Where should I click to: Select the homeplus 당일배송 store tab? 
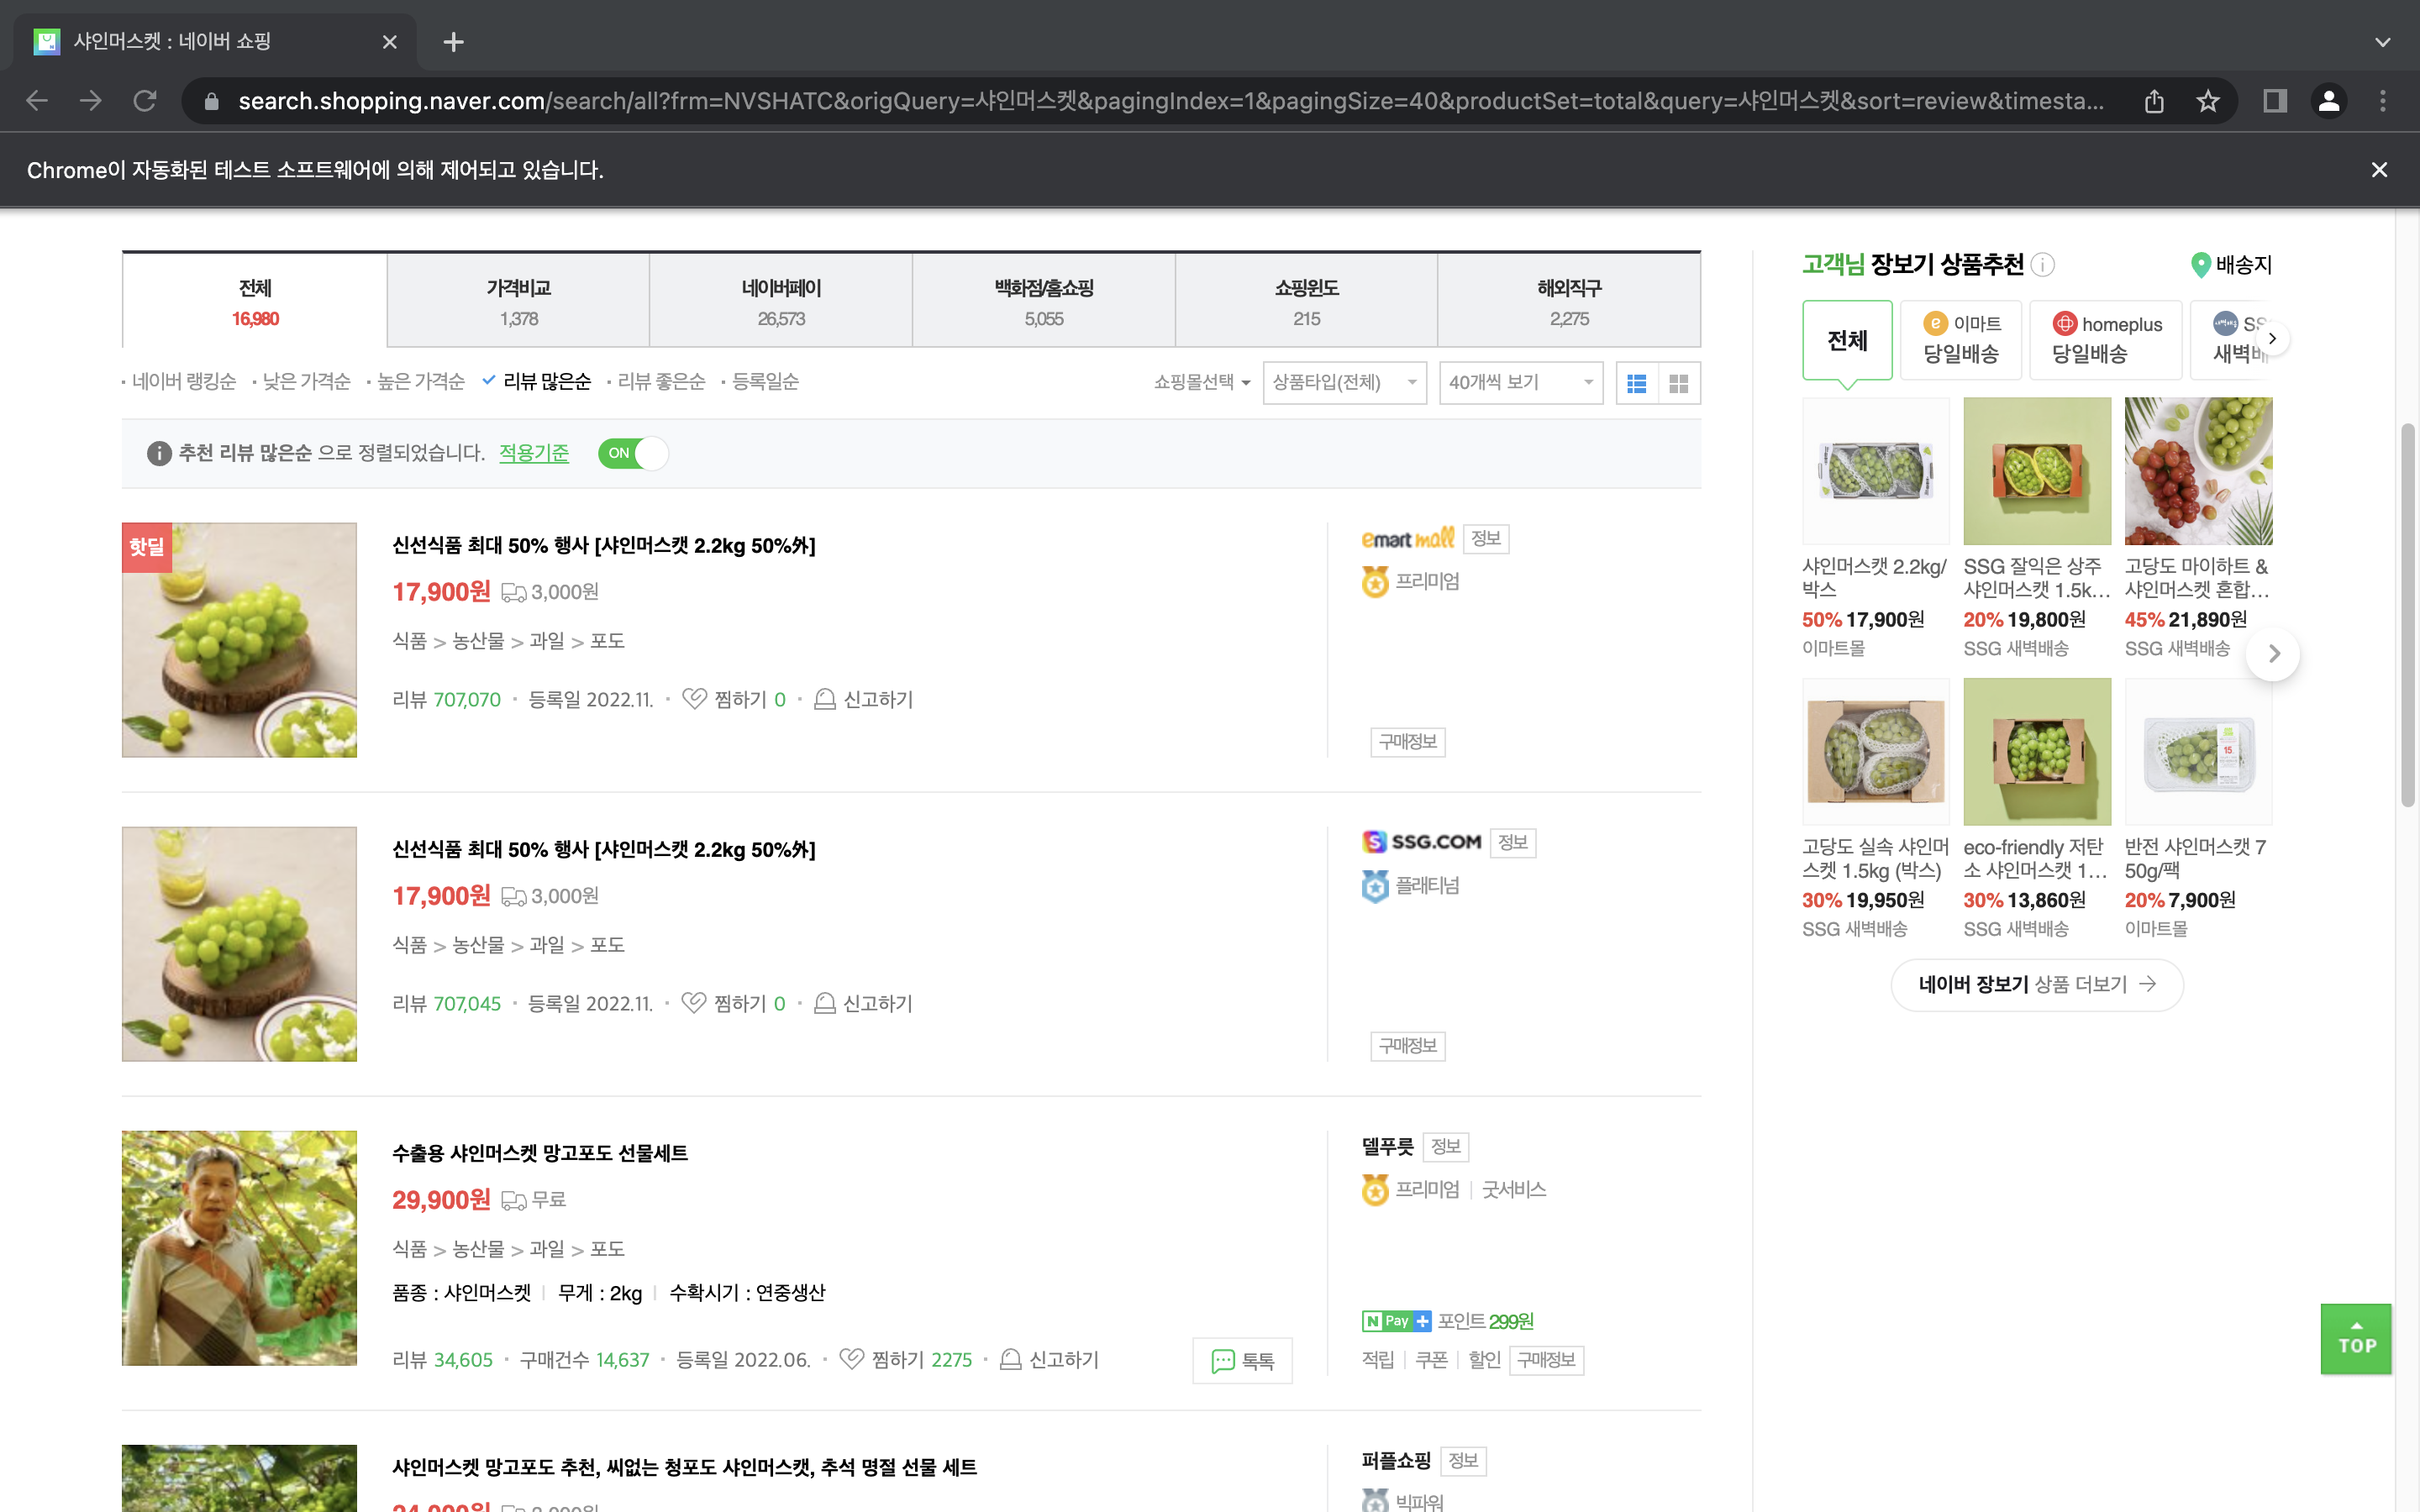(2107, 340)
